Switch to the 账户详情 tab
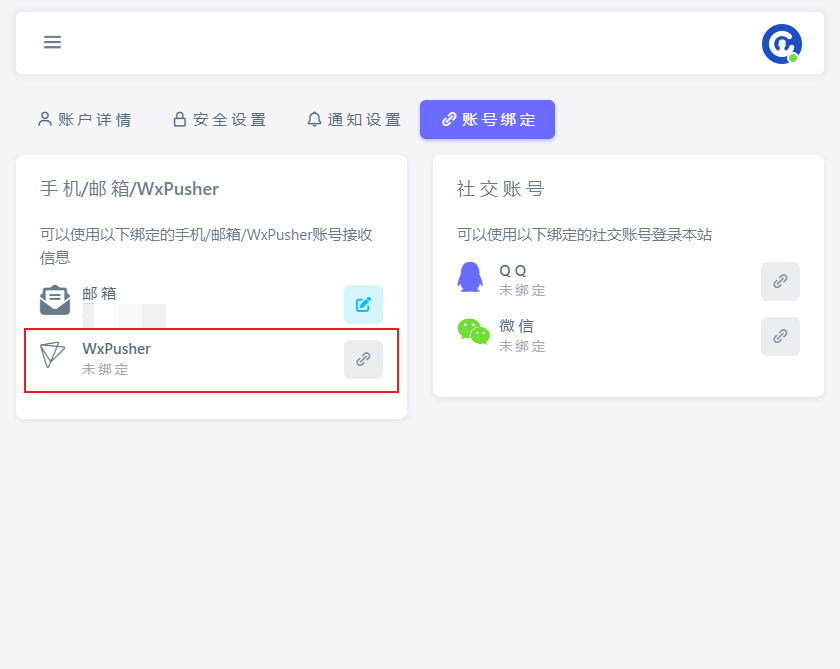This screenshot has width=840, height=669. [x=85, y=120]
